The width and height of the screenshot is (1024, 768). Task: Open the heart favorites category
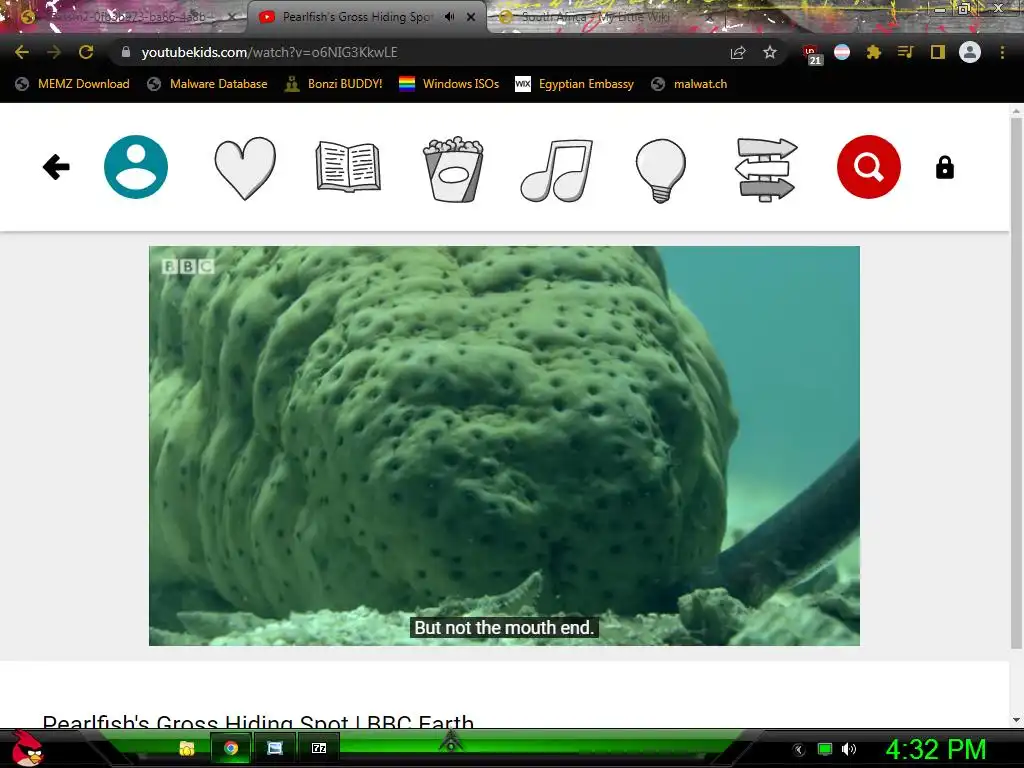click(245, 168)
